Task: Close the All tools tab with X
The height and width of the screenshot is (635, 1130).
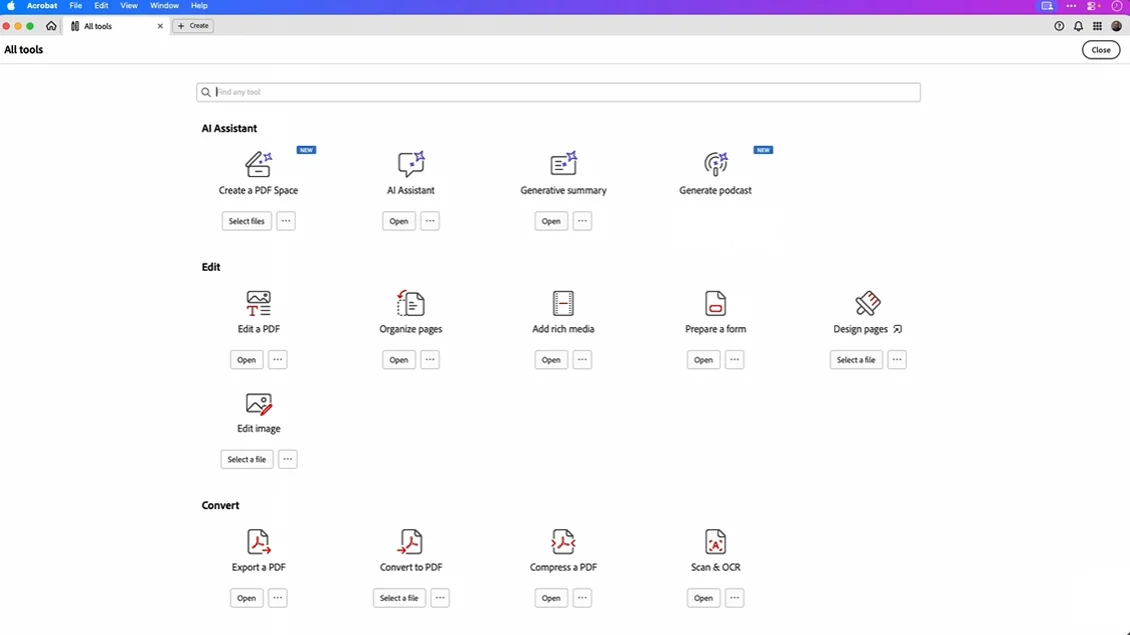Action: [160, 26]
